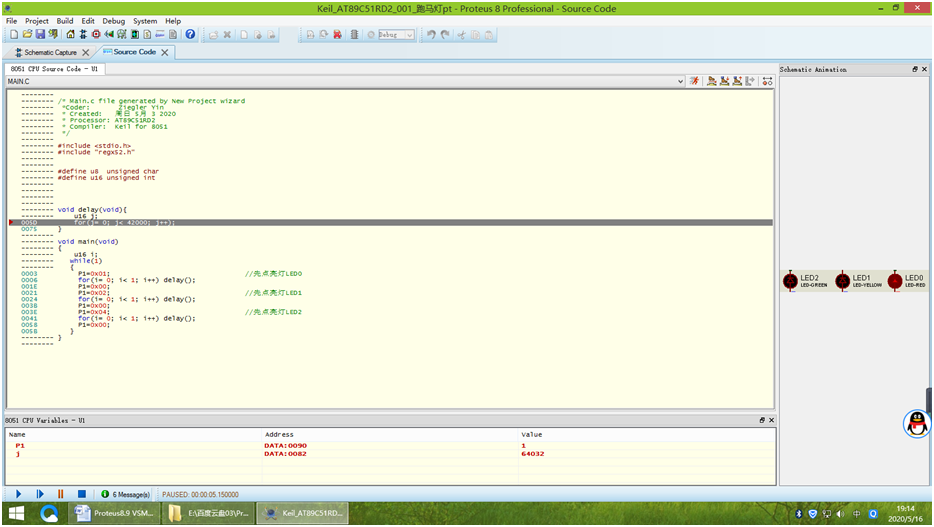
Task: Click the Redo arrow icon
Action: [445, 35]
